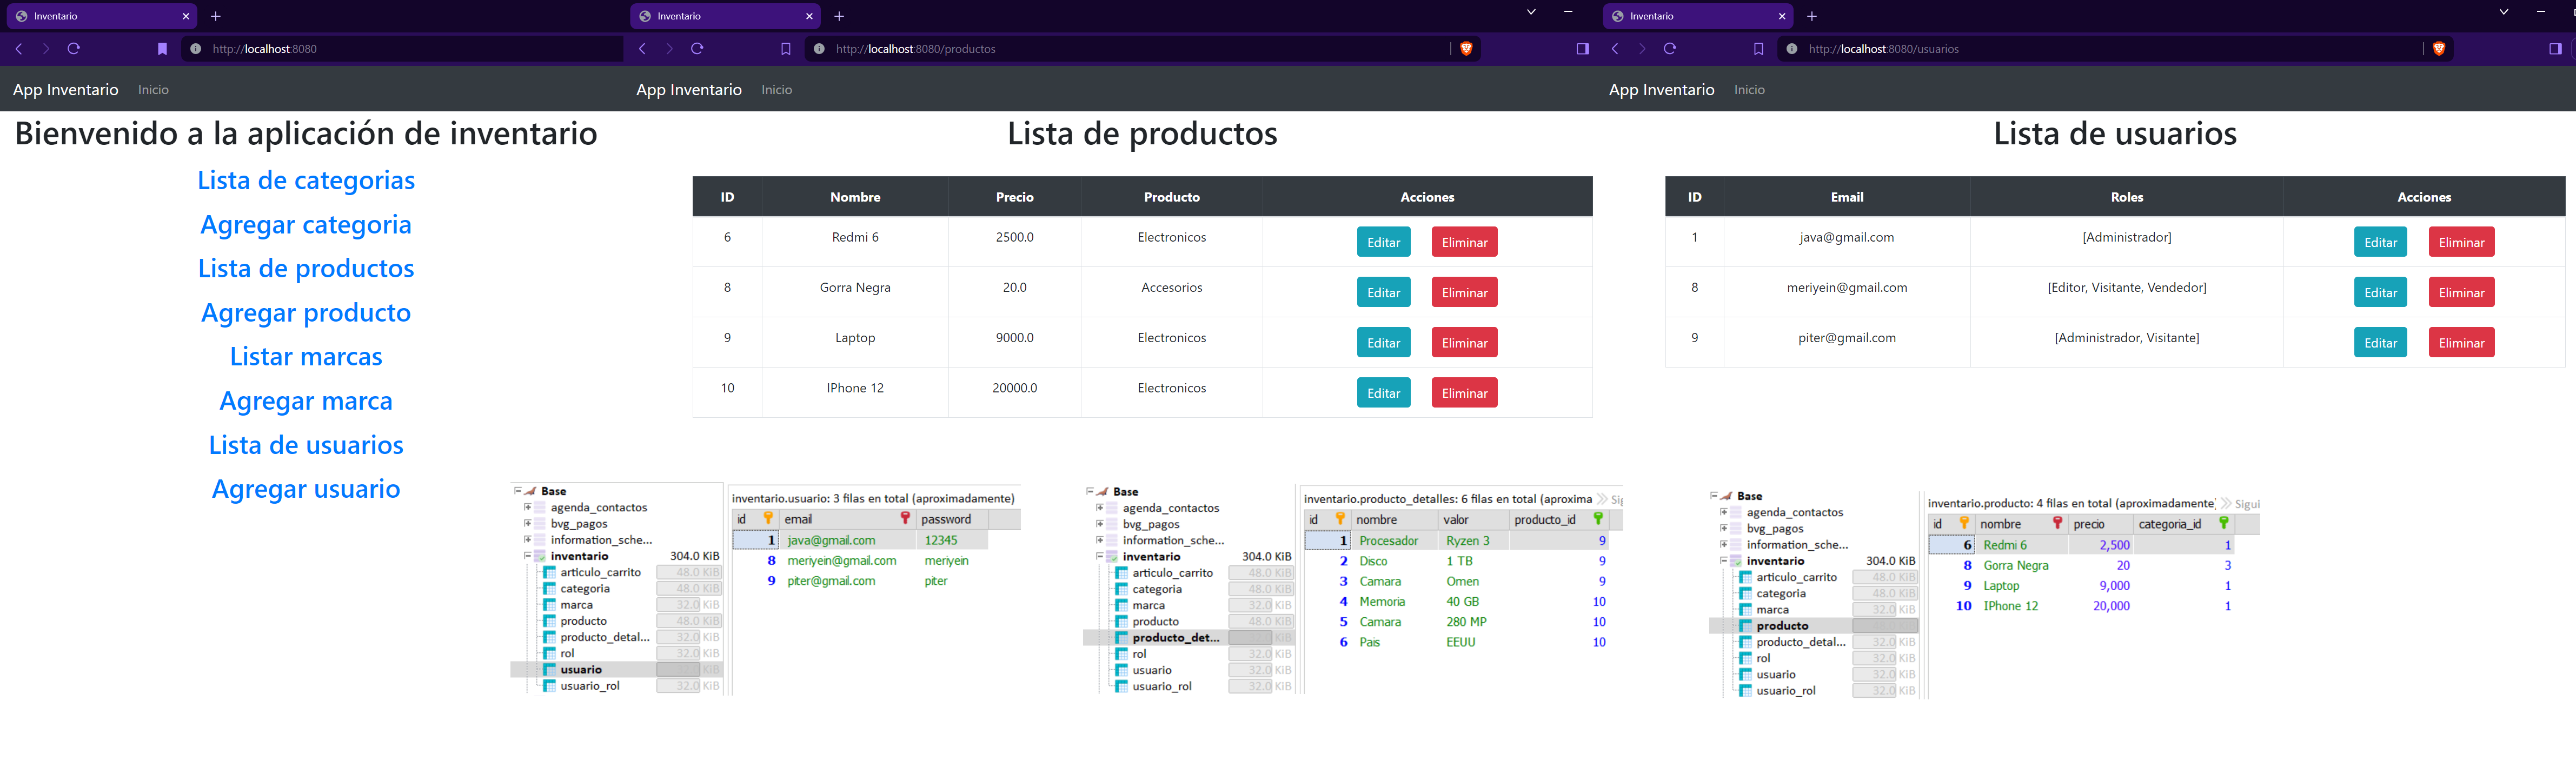Go back in the productos browser window
2576x761 pixels.
642,49
